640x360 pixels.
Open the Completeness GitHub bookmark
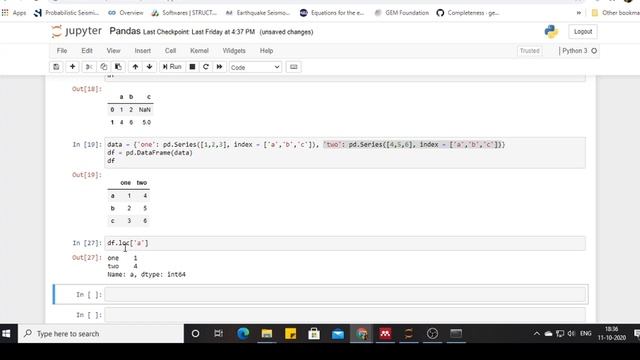[468, 13]
